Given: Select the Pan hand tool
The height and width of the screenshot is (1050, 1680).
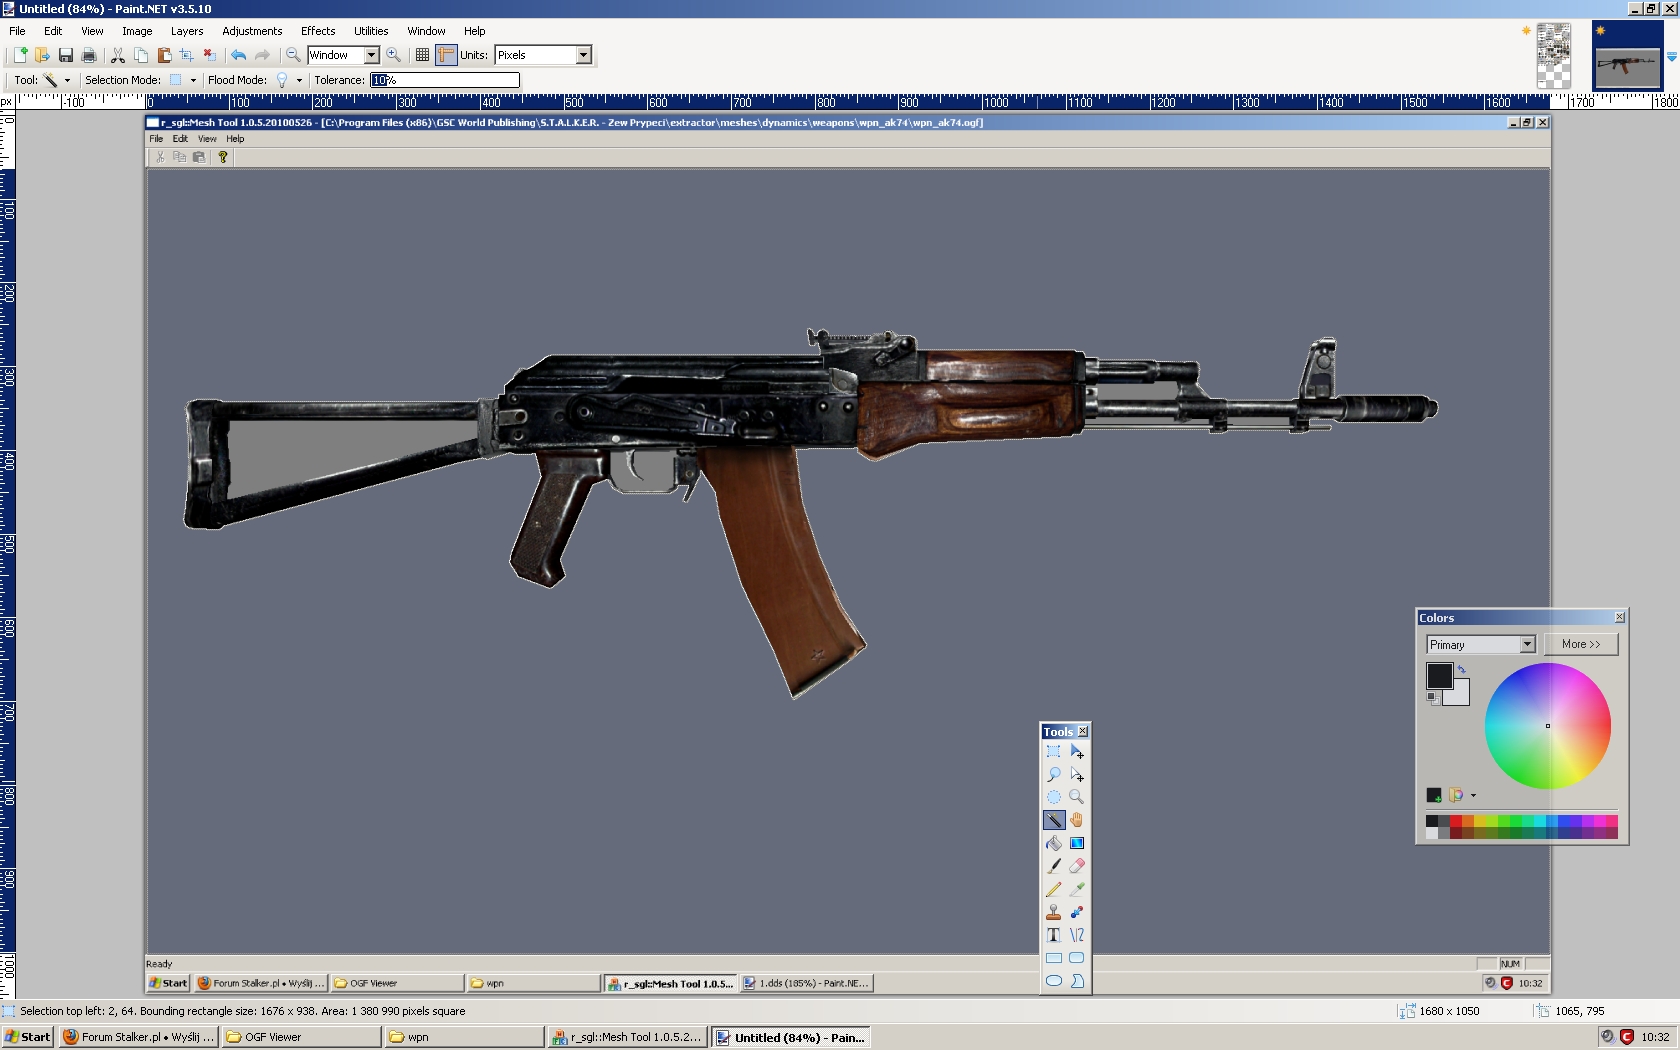Looking at the screenshot, I should click(1077, 820).
